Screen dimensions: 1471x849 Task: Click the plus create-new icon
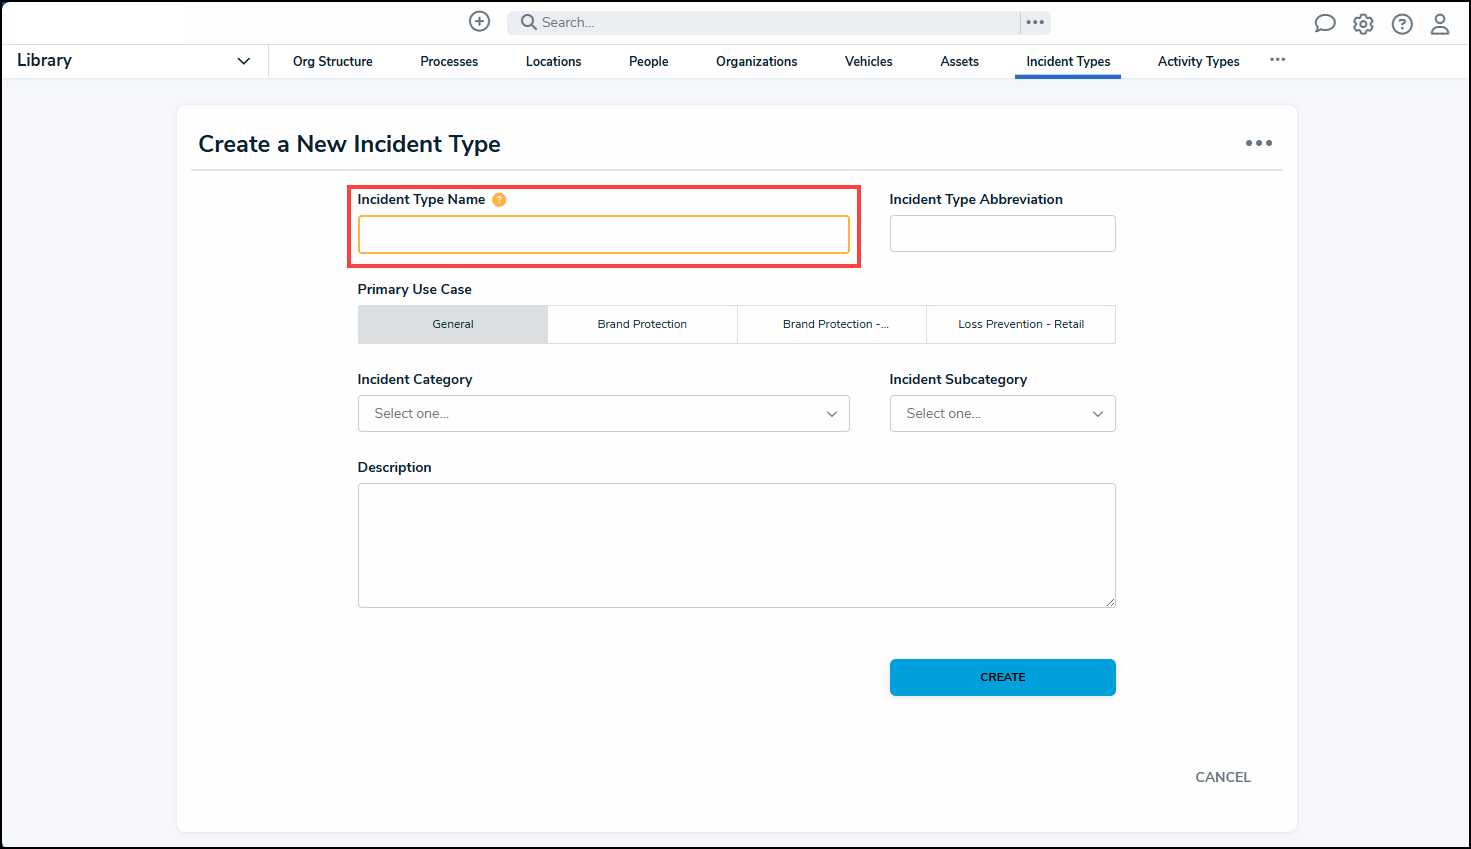click(480, 22)
